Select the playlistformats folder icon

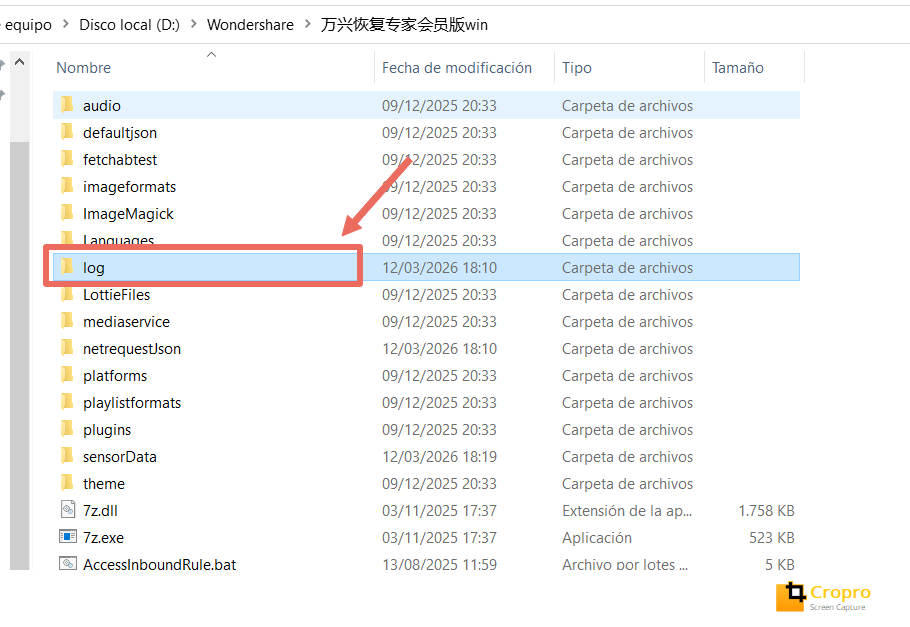coord(67,402)
